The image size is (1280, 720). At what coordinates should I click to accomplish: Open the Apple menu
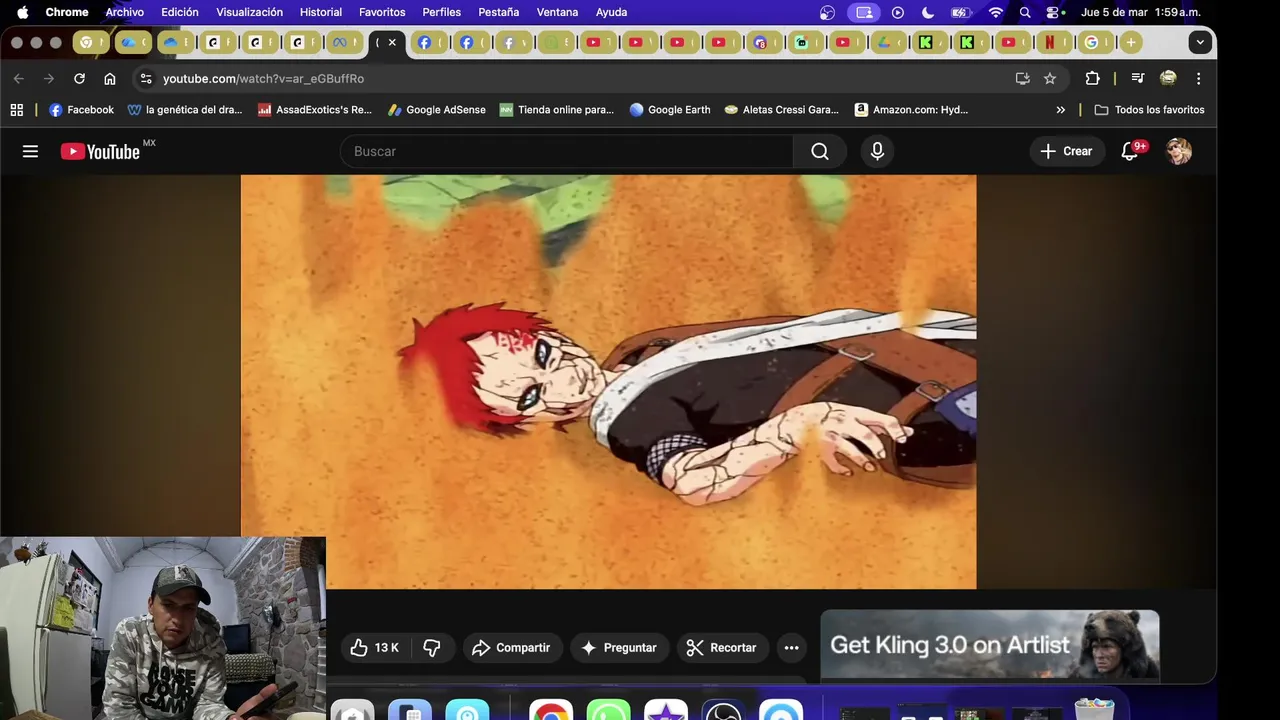pyautogui.click(x=22, y=12)
